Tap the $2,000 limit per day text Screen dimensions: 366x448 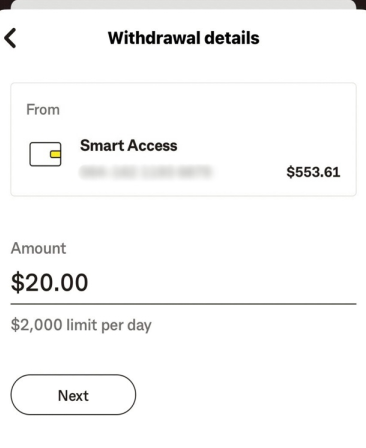[81, 325]
